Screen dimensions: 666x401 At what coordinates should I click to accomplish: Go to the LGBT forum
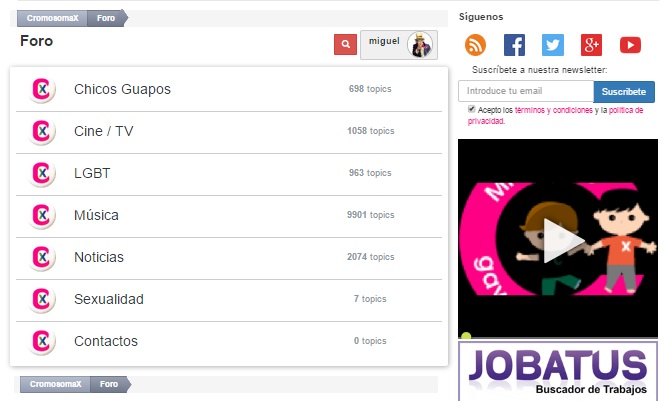(x=92, y=173)
